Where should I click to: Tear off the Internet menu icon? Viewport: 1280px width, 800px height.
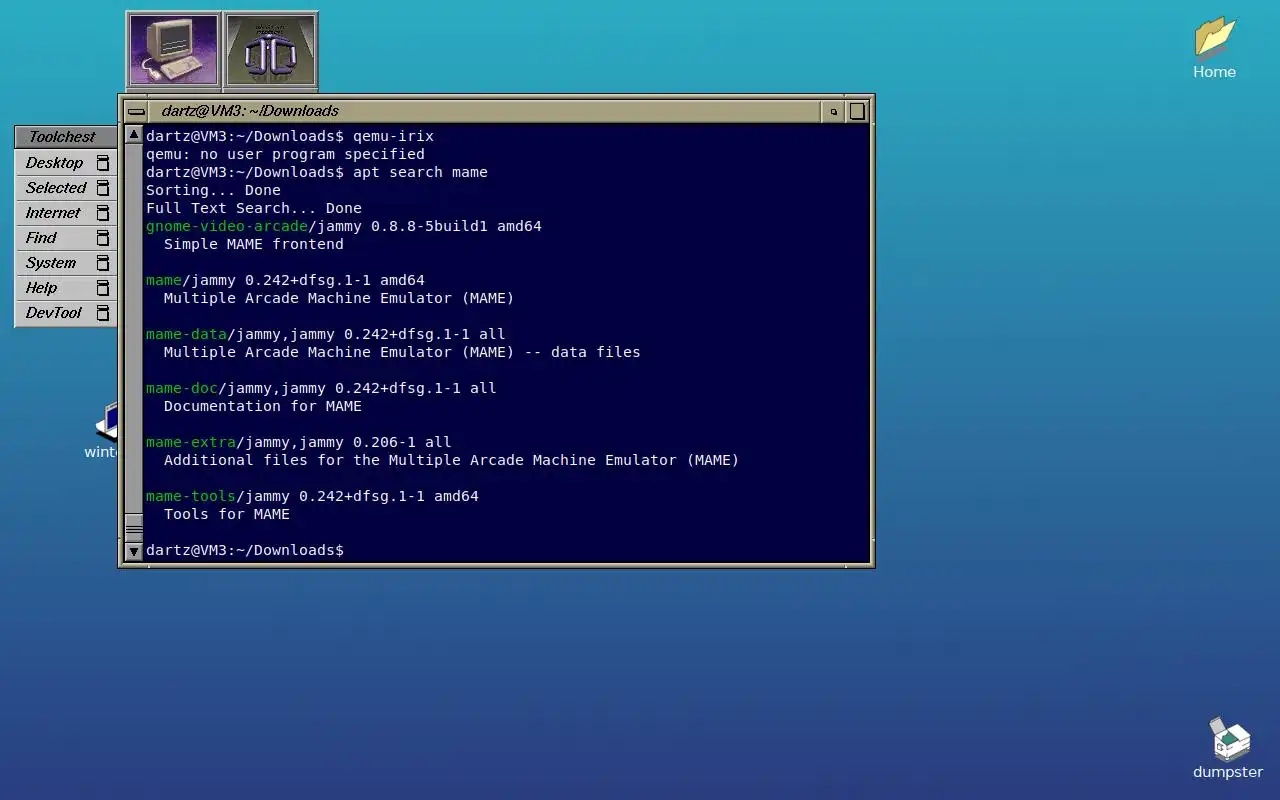click(102, 213)
